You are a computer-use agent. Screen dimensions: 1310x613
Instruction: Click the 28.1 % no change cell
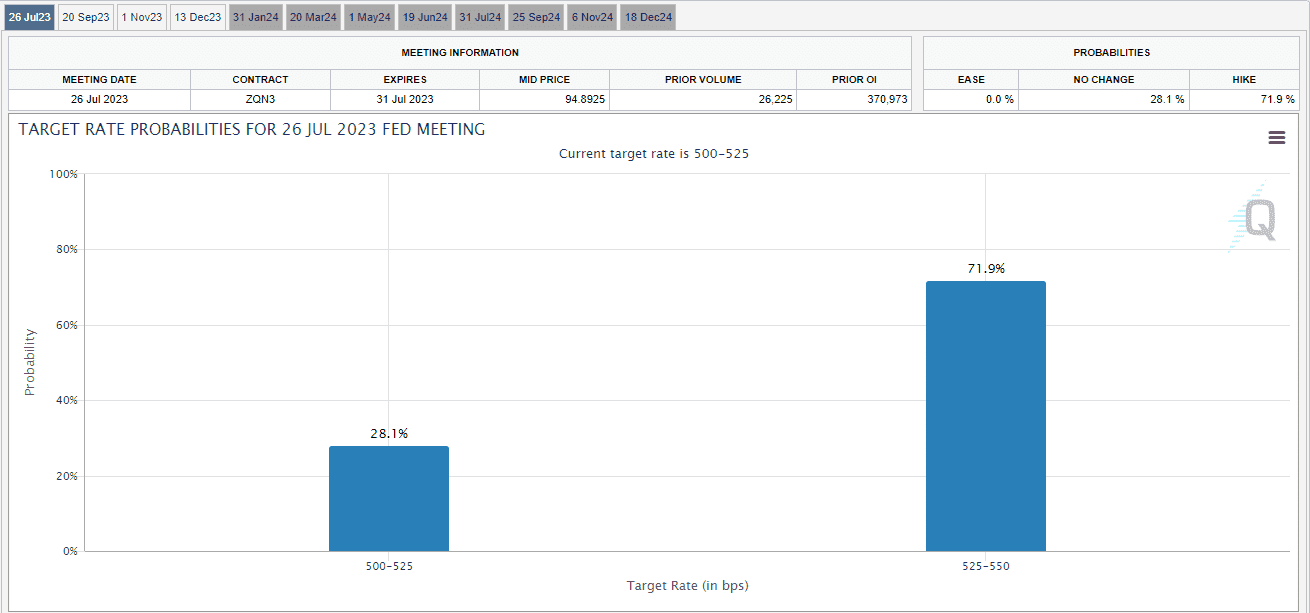click(1104, 99)
